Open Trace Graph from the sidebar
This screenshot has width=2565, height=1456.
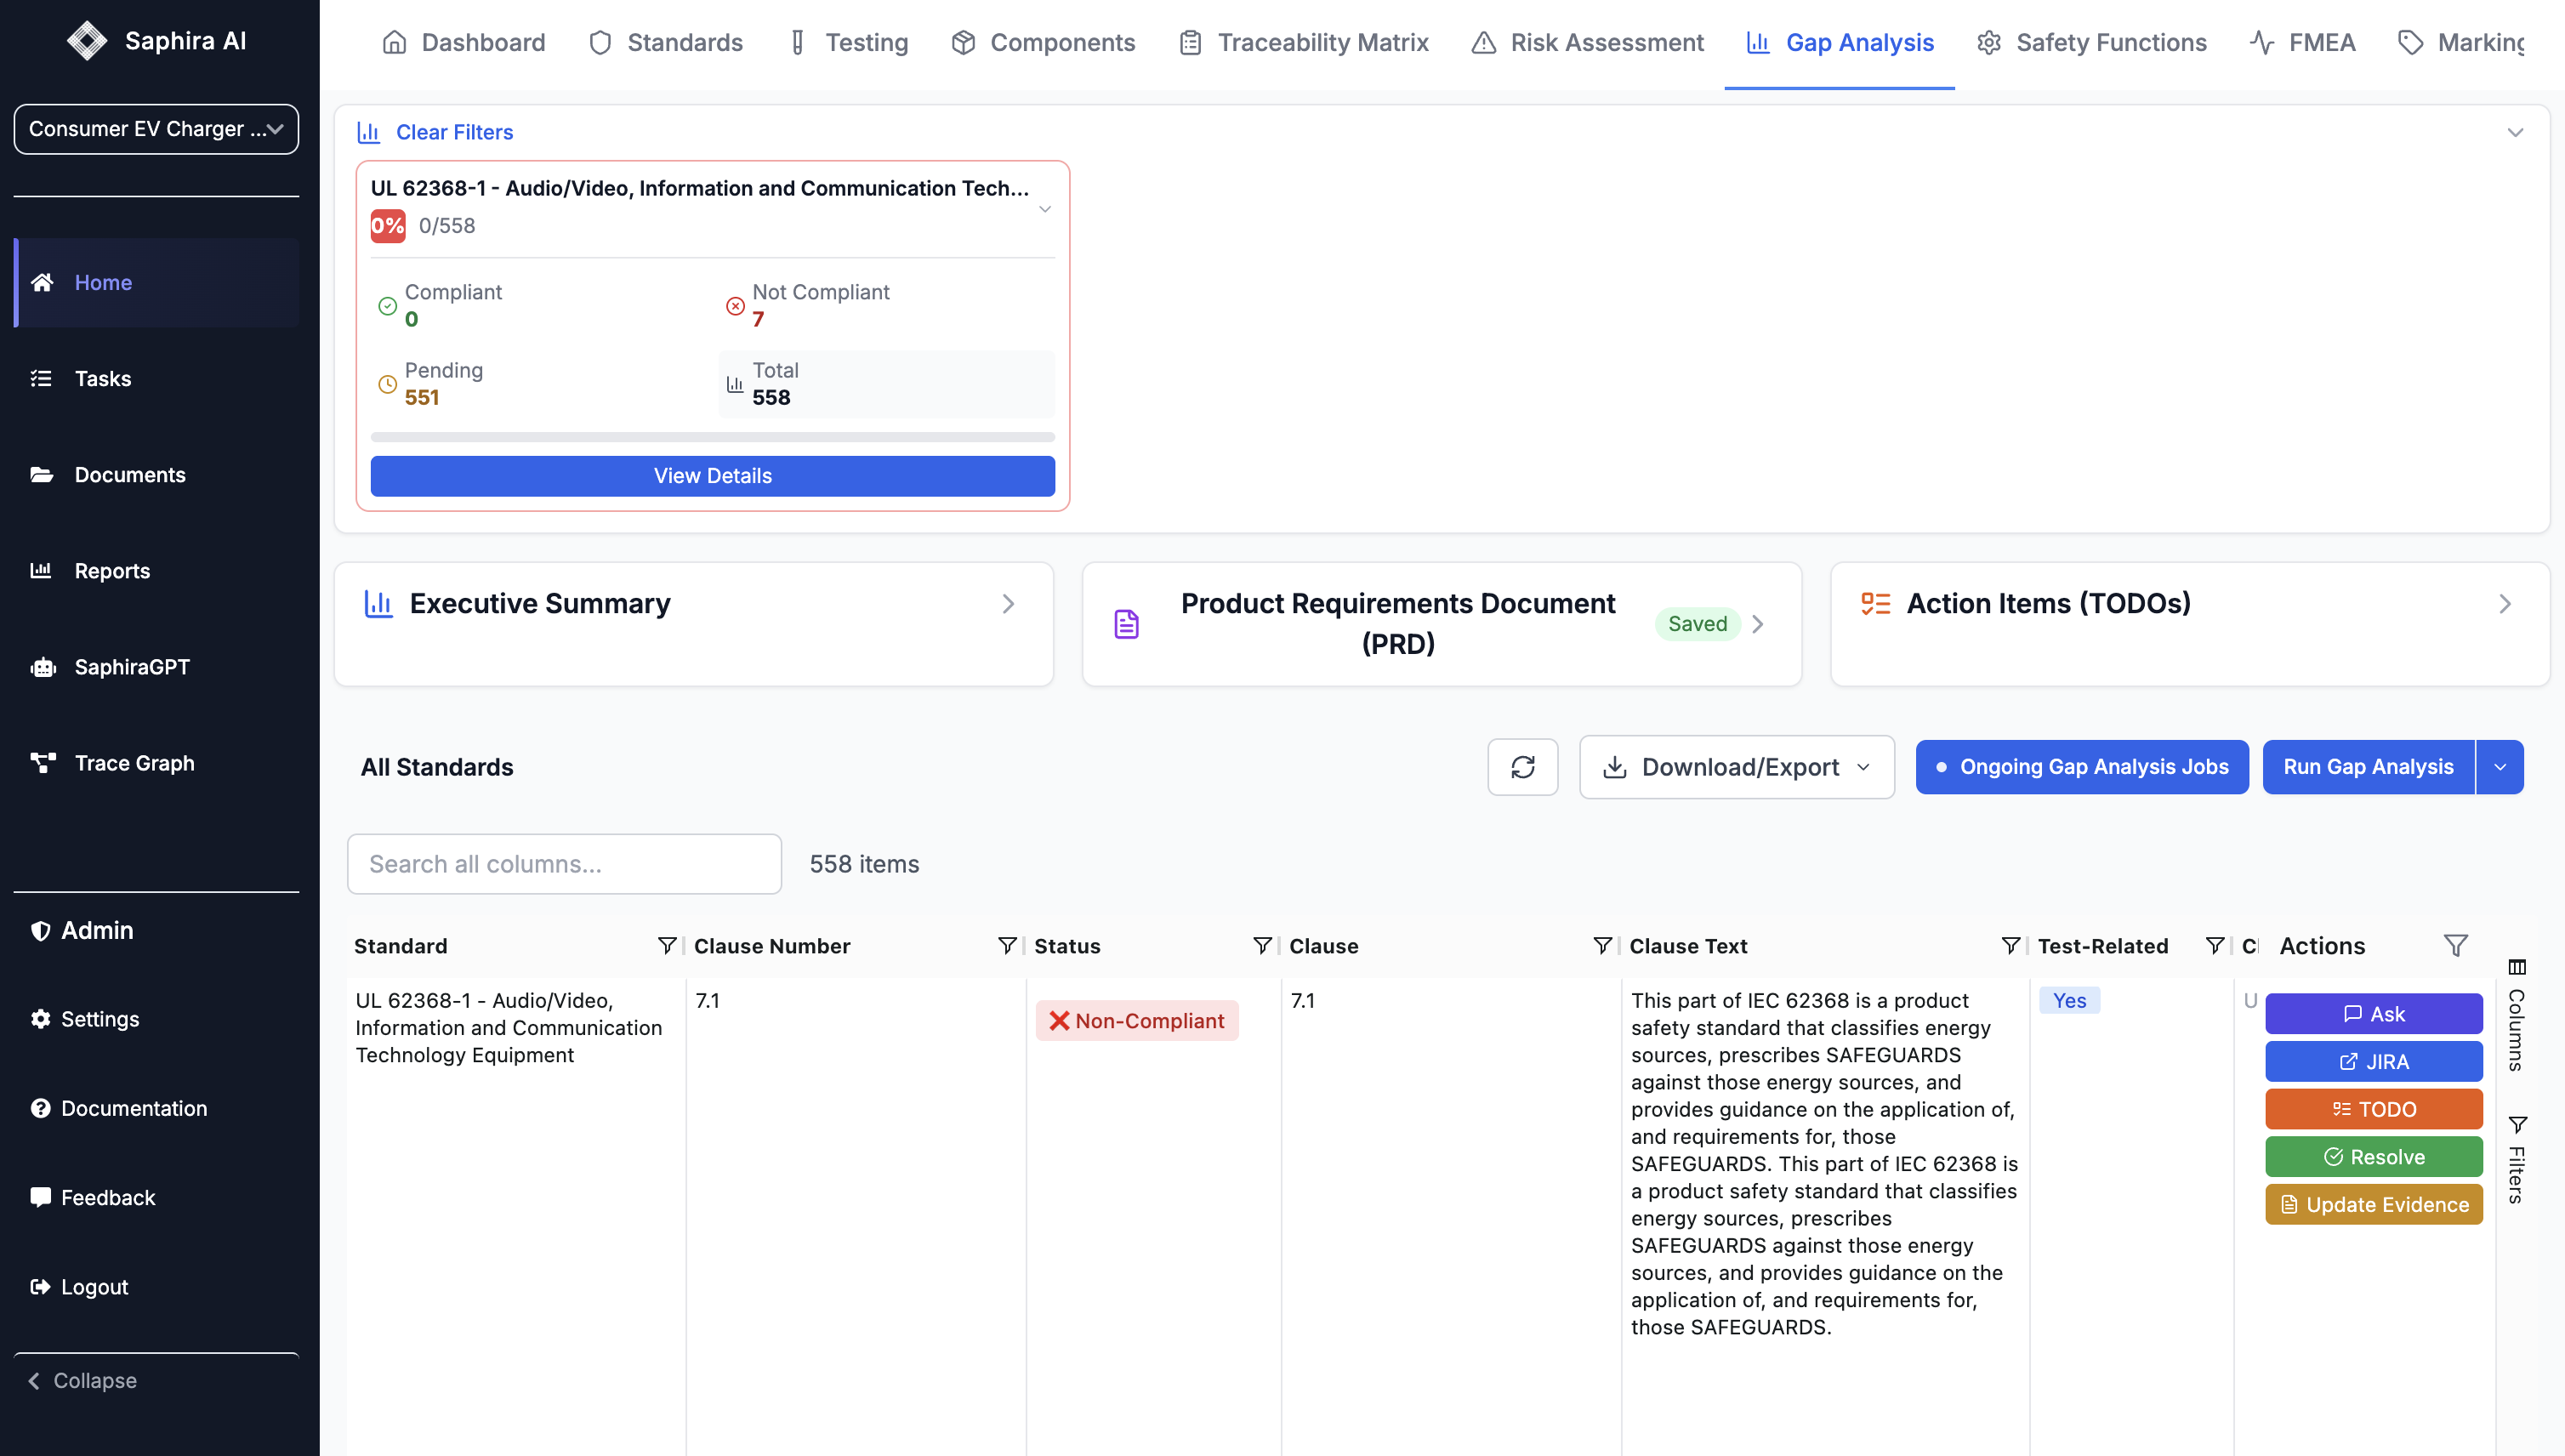[134, 763]
